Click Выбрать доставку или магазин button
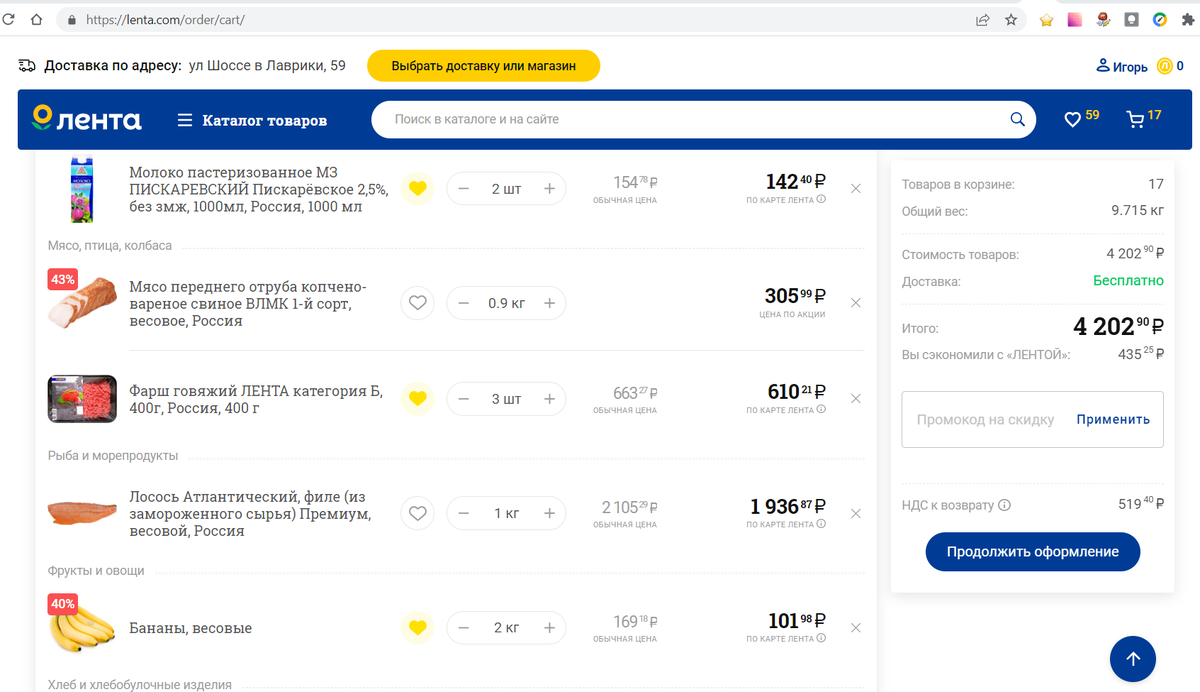The image size is (1200, 692). (x=484, y=66)
